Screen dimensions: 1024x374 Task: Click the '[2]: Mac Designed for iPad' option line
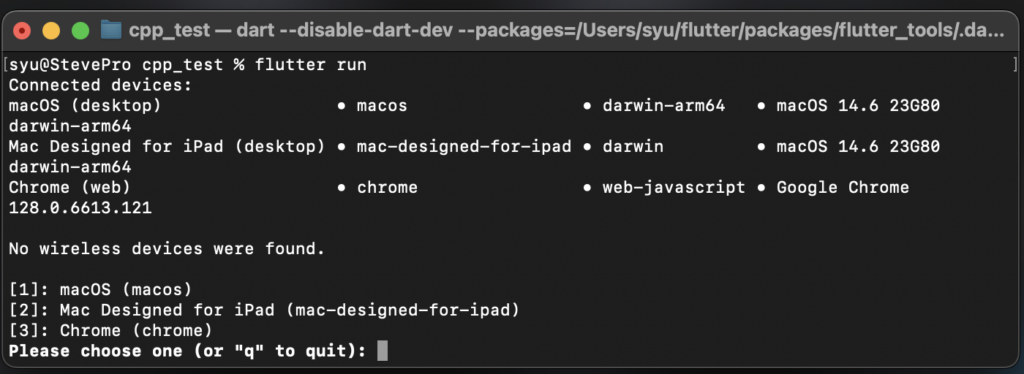264,310
